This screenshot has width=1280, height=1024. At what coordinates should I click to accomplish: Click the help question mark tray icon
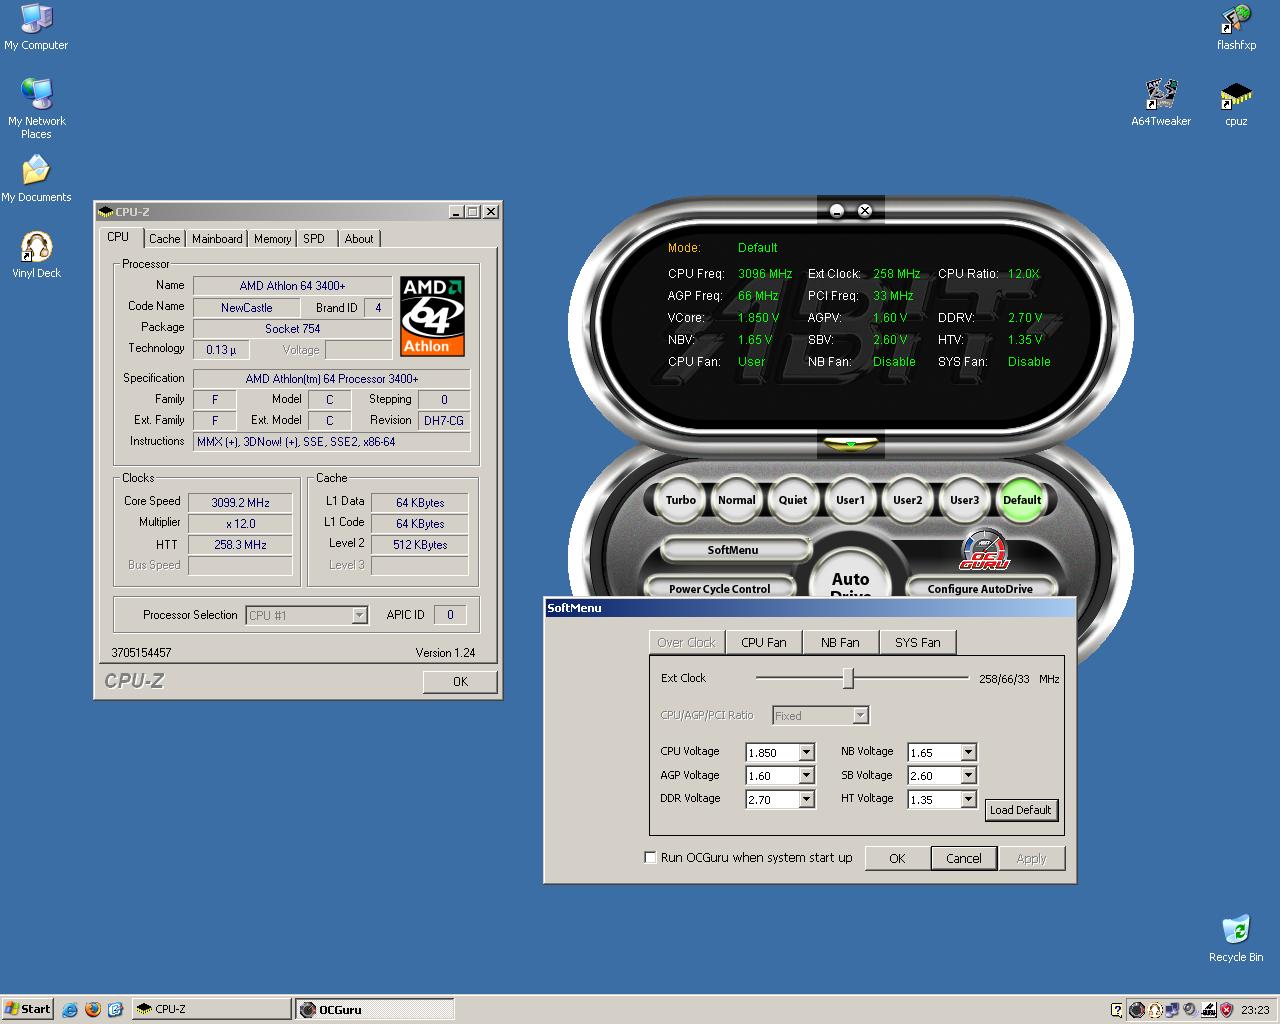coord(1117,1010)
